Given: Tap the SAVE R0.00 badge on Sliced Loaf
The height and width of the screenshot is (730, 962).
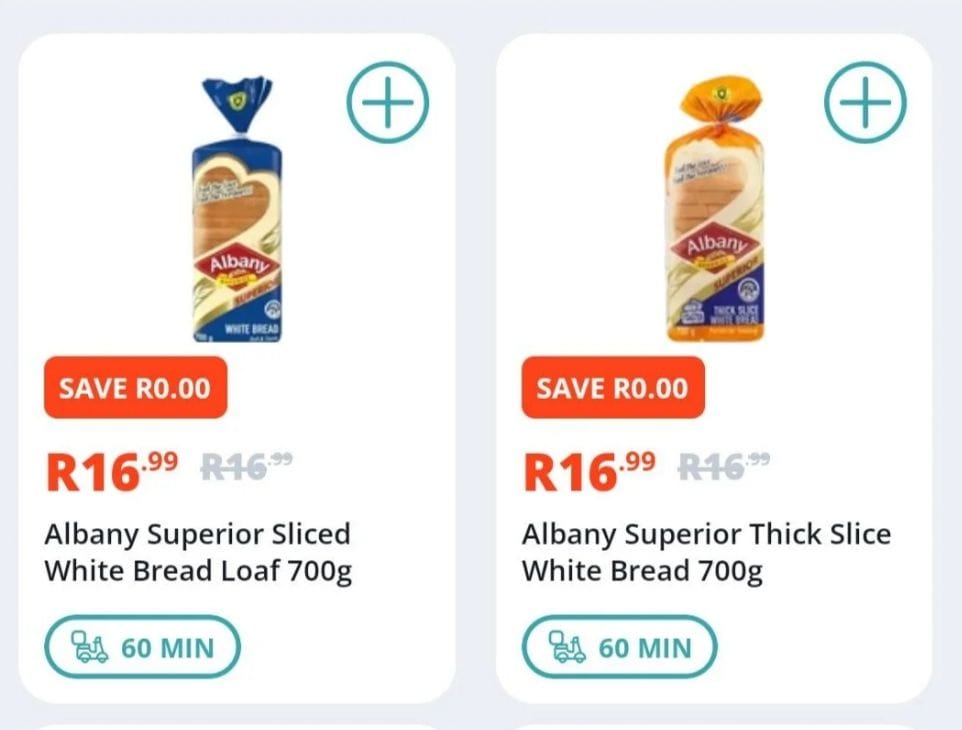Looking at the screenshot, I should coord(136,388).
